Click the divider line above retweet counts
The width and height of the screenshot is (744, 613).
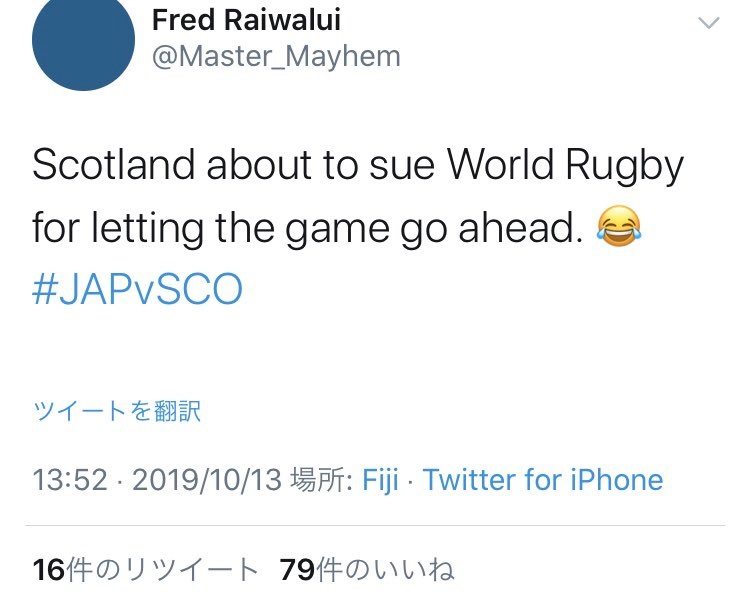point(375,525)
